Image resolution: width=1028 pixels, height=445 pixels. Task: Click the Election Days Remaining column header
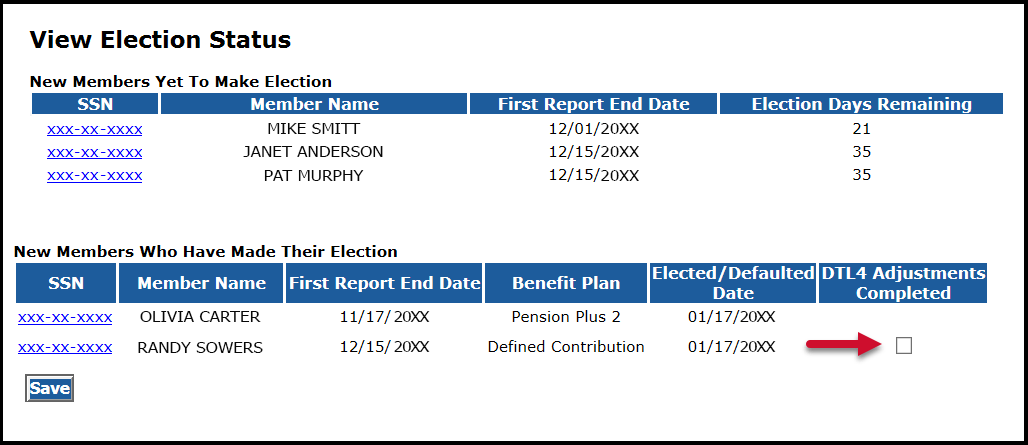tap(861, 104)
